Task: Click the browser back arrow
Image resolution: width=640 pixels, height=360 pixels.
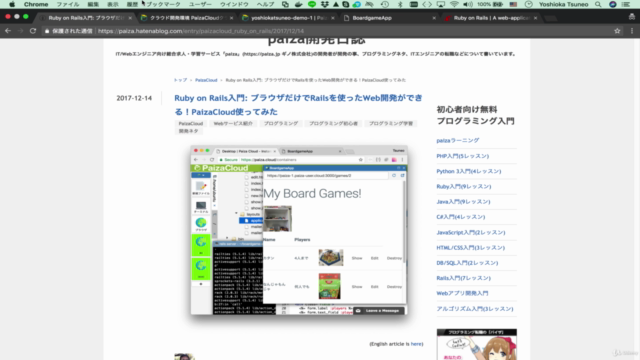Action: point(8,31)
